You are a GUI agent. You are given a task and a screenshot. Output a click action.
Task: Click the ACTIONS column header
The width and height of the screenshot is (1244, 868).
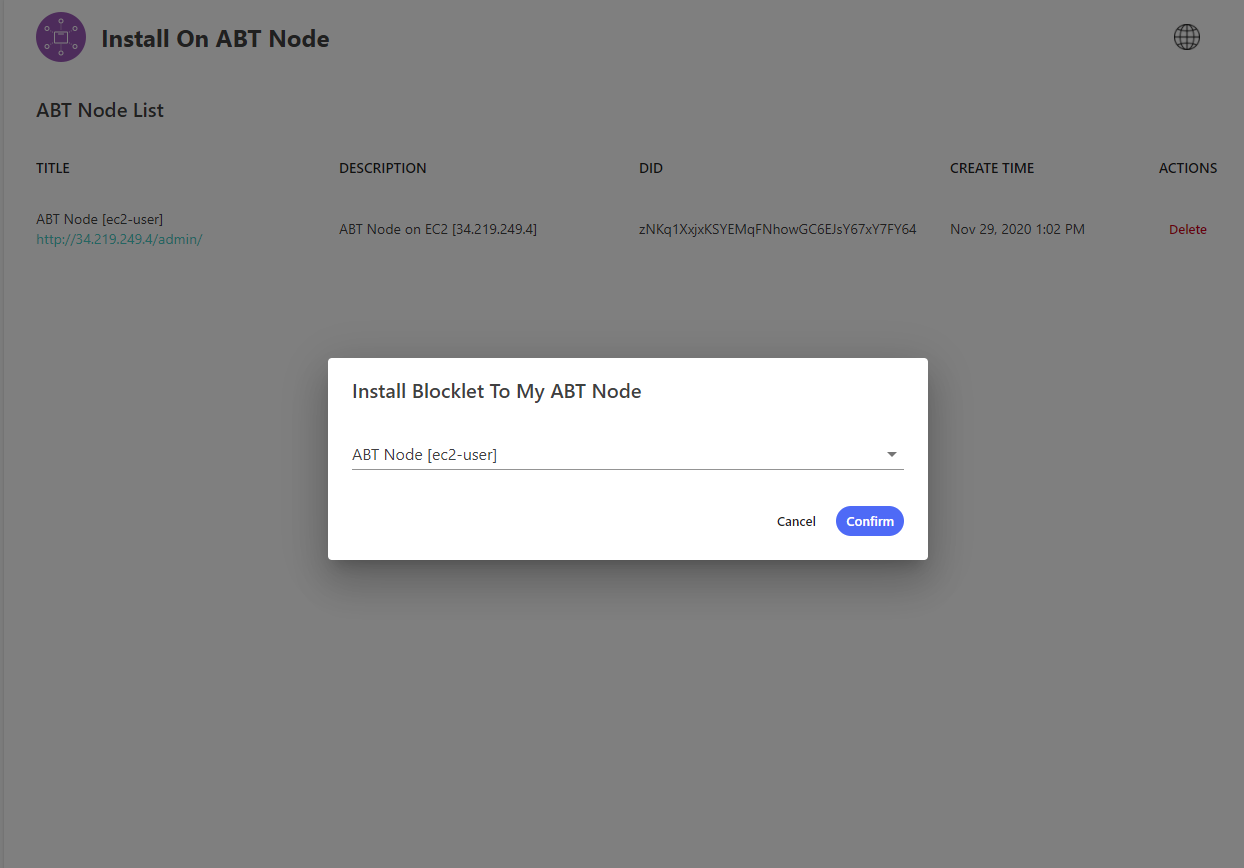tap(1188, 168)
